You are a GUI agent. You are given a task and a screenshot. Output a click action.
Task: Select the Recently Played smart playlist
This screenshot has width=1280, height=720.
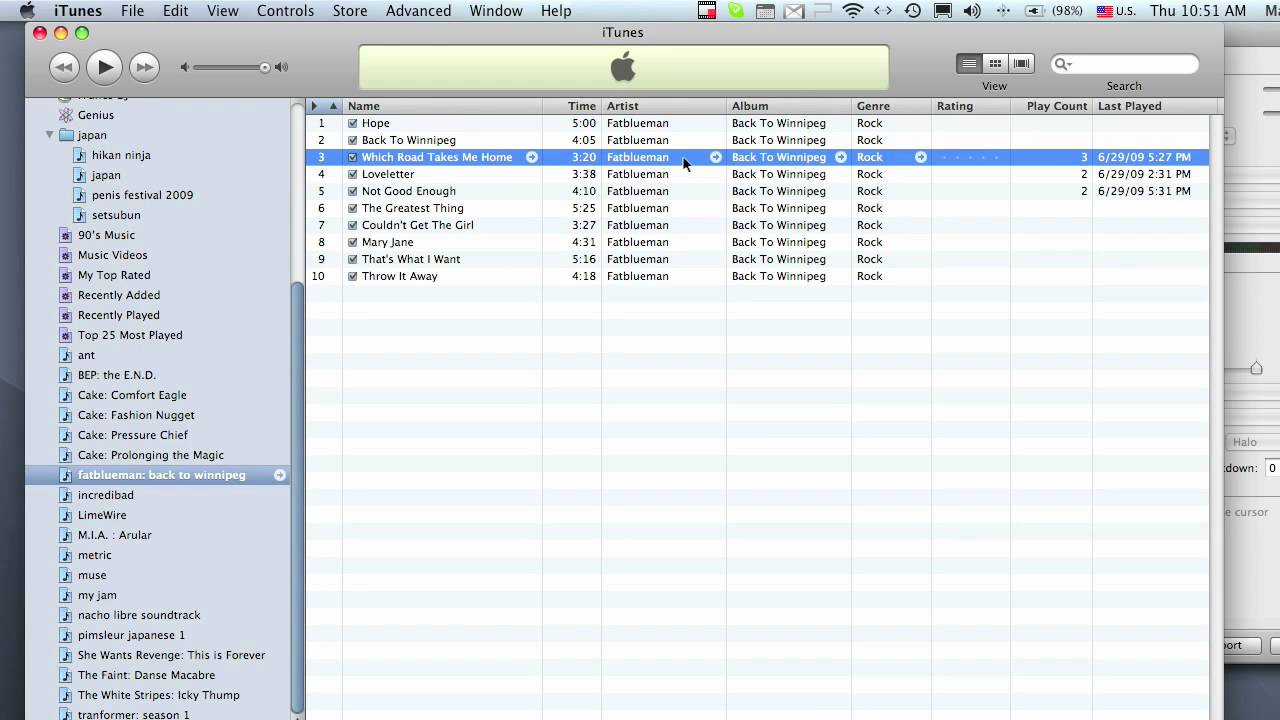119,315
